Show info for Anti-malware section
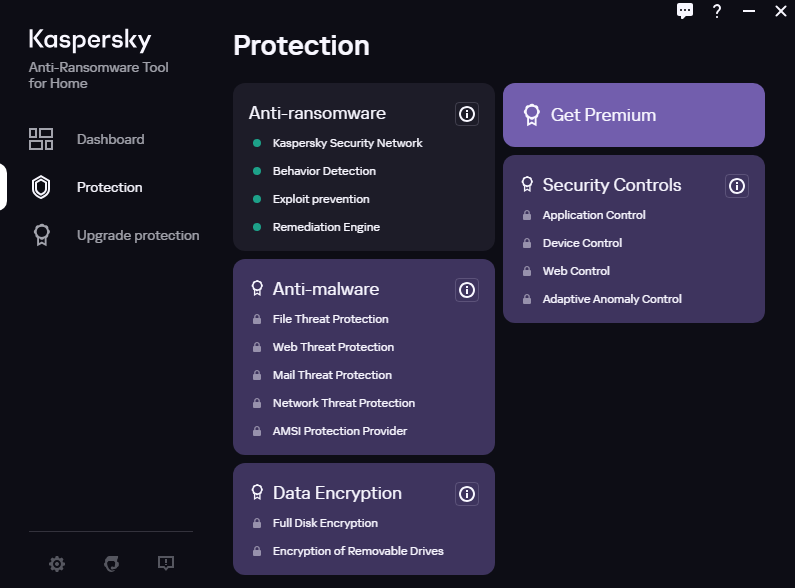This screenshot has height=588, width=795. pyautogui.click(x=466, y=290)
